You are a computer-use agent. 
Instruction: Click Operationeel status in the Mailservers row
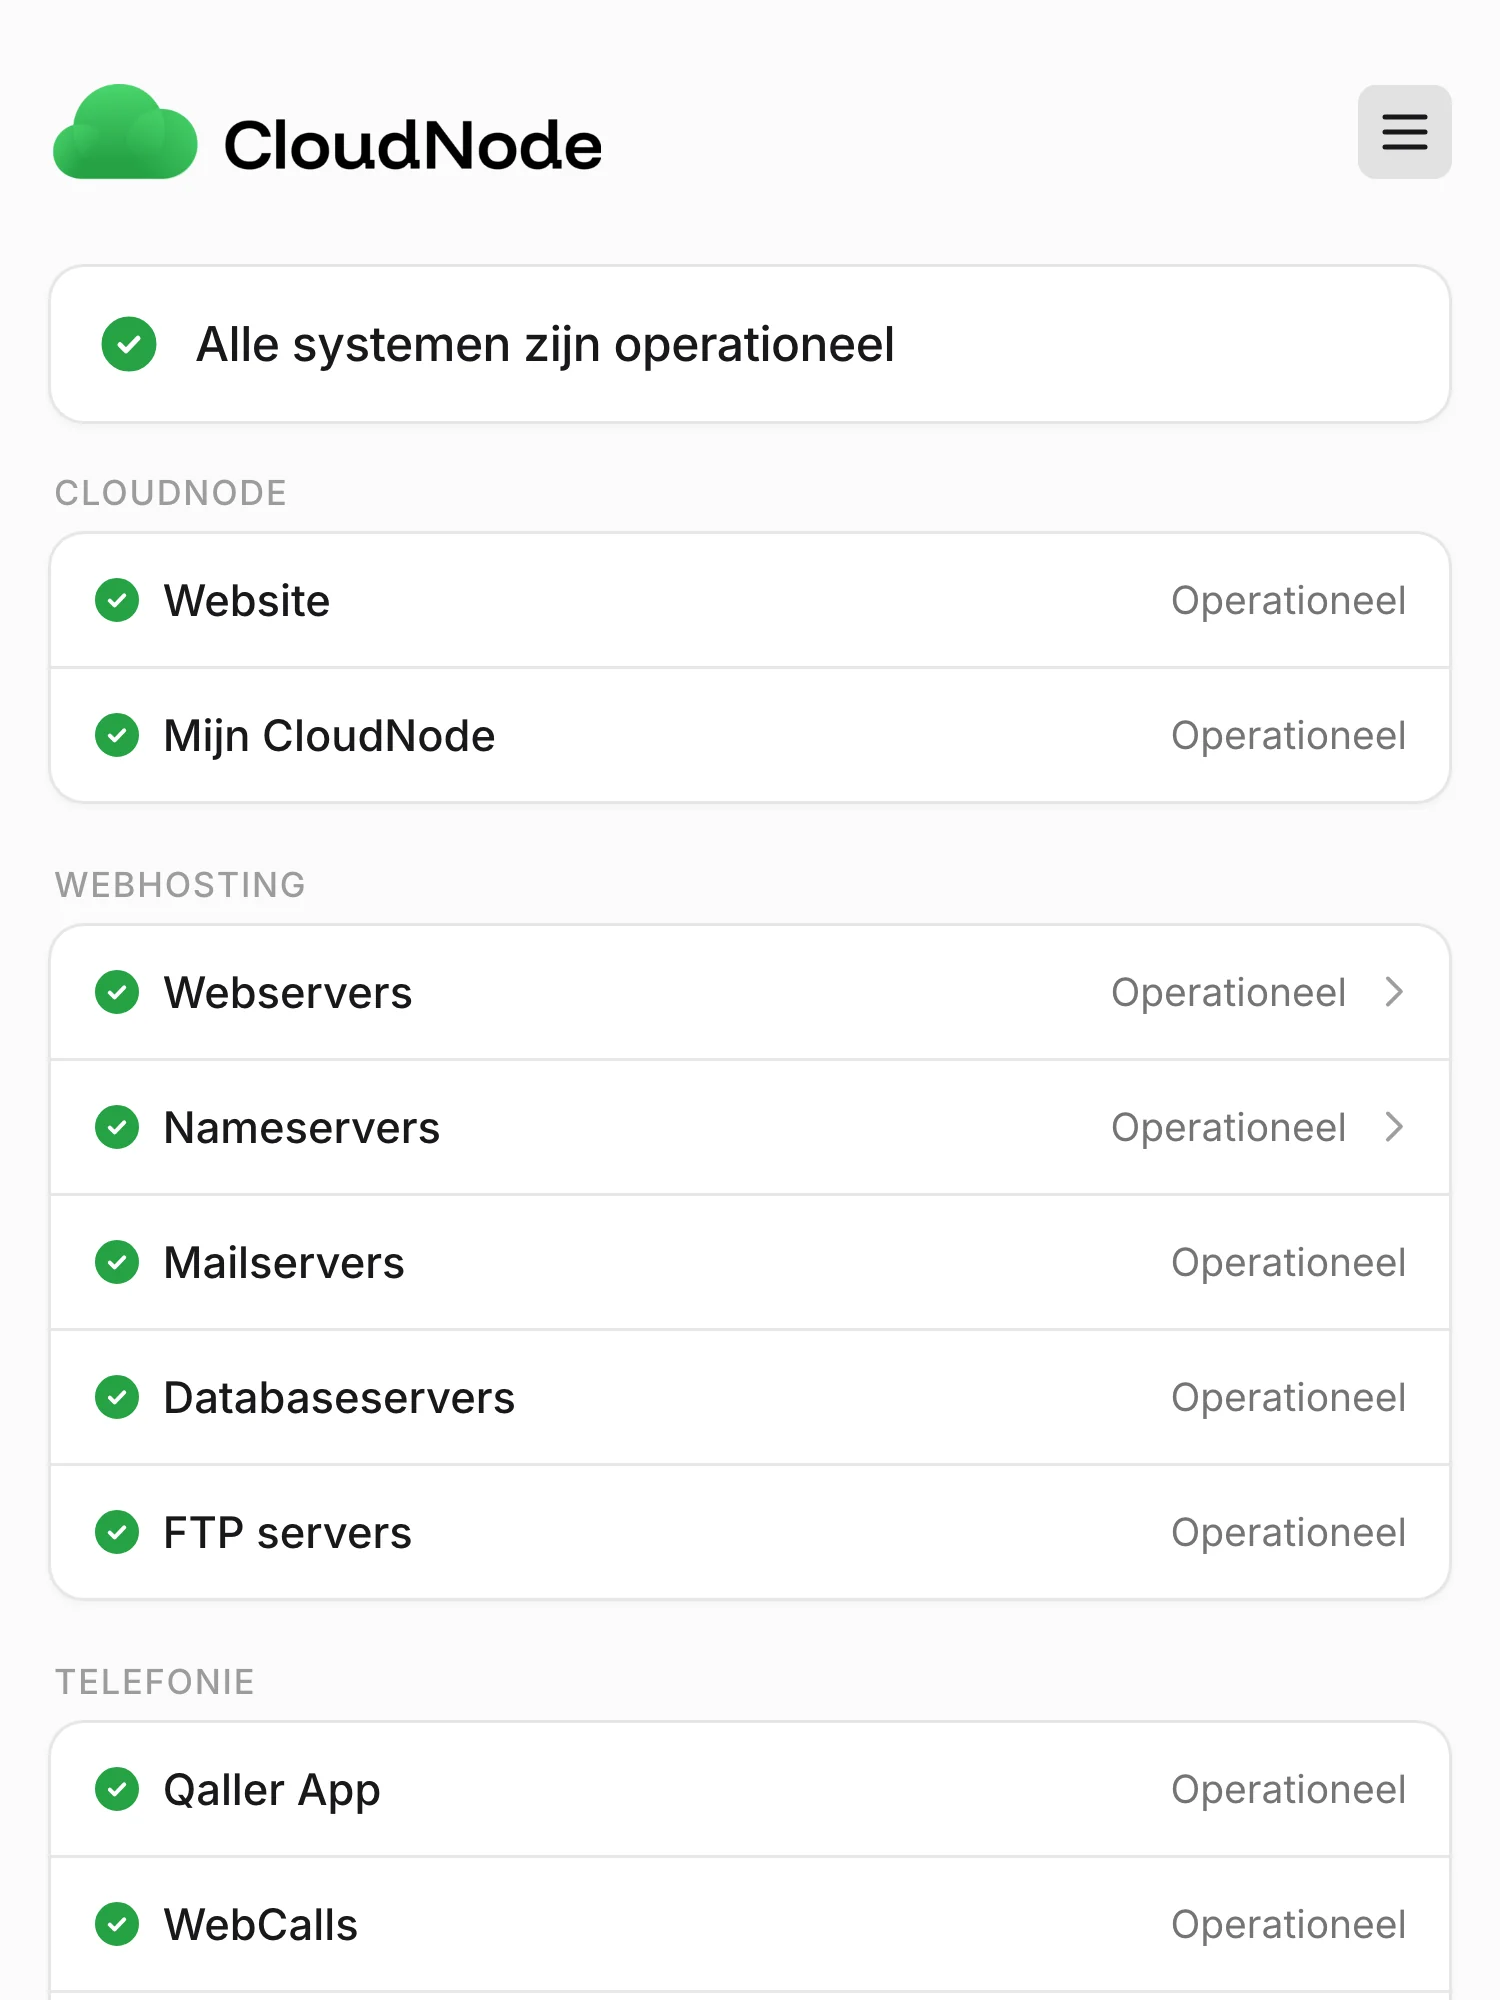(x=1289, y=1264)
